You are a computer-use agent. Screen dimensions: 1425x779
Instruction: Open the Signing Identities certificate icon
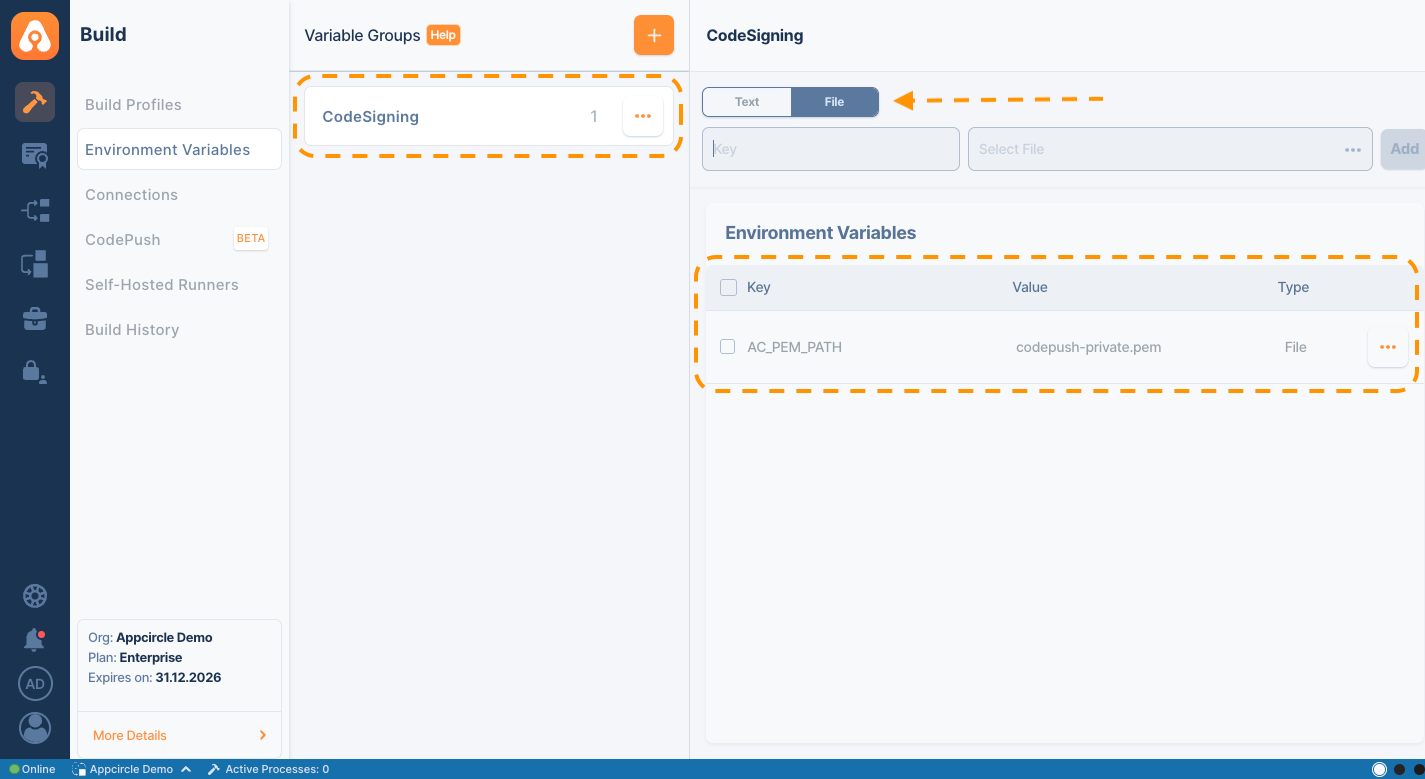point(35,155)
